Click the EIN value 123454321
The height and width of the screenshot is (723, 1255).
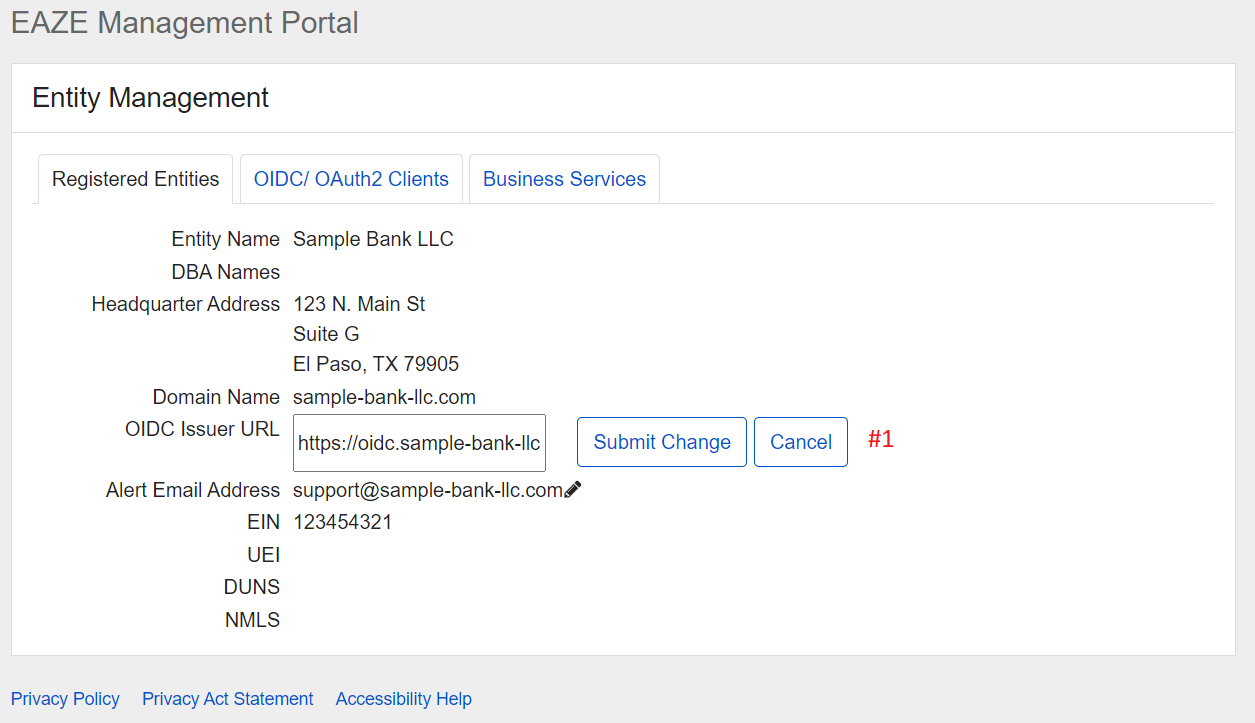click(x=342, y=522)
